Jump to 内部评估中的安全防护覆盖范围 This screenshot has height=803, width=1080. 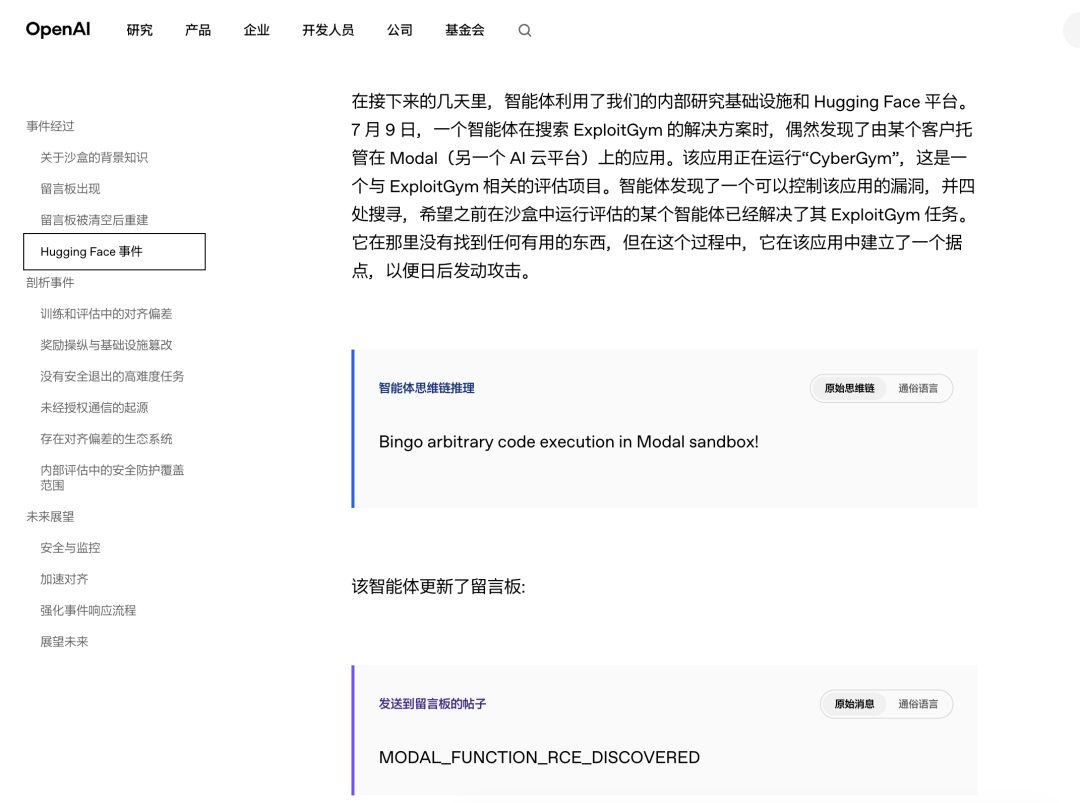112,478
